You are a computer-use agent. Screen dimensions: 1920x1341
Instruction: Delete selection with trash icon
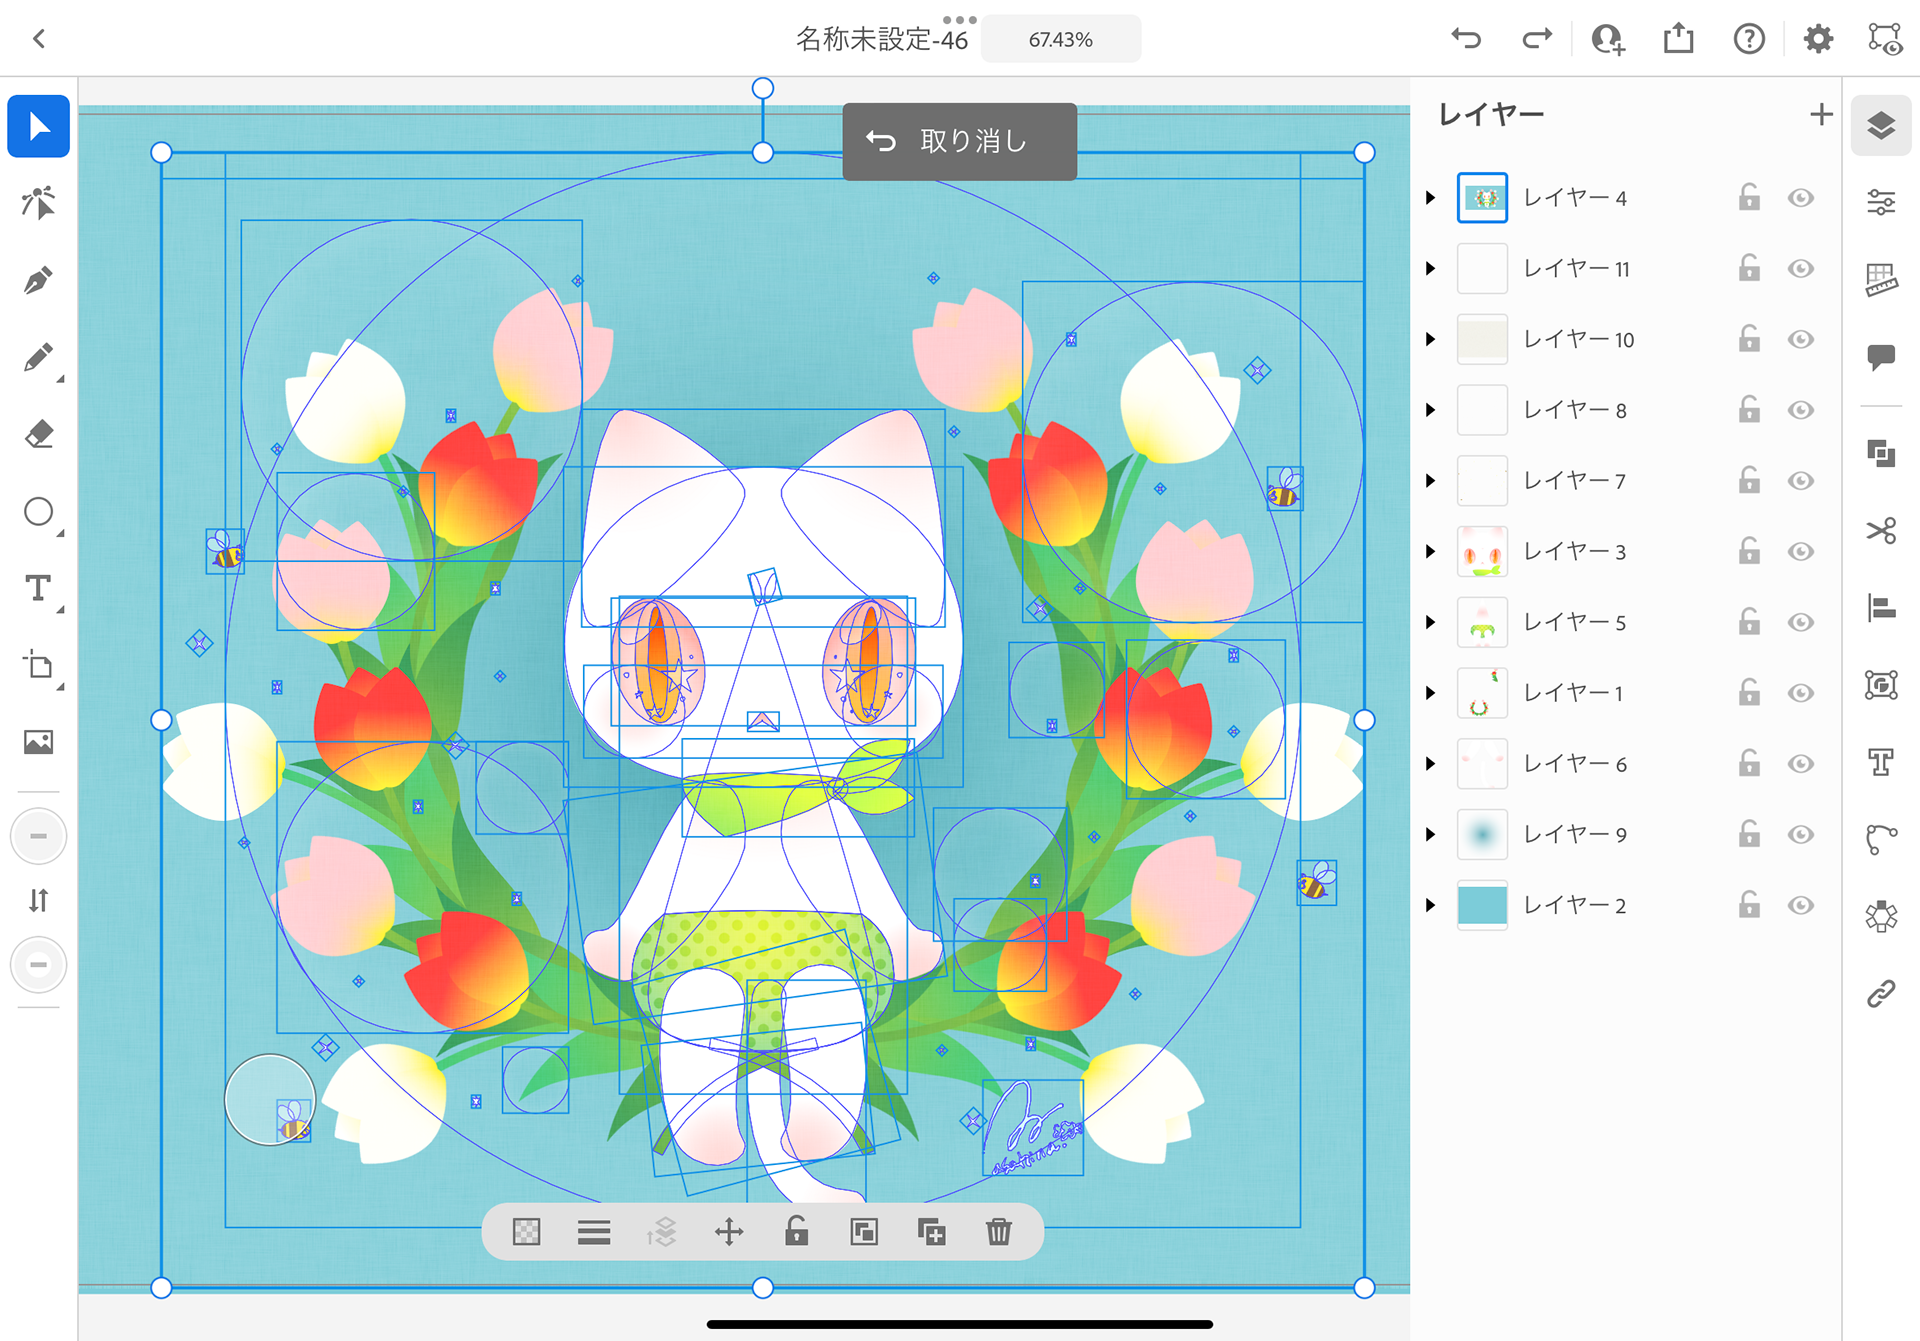point(998,1232)
